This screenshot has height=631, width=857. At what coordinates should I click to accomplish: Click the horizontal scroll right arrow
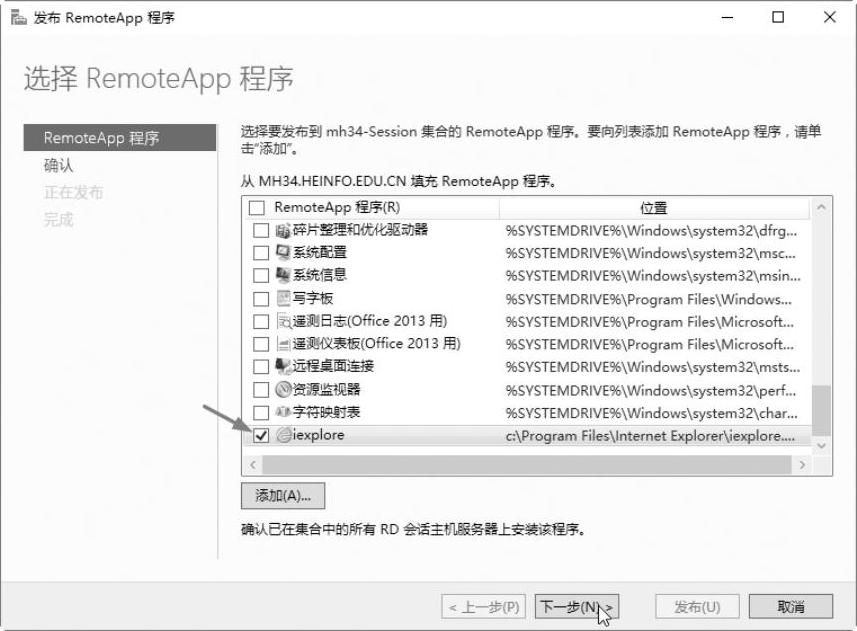coord(802,465)
